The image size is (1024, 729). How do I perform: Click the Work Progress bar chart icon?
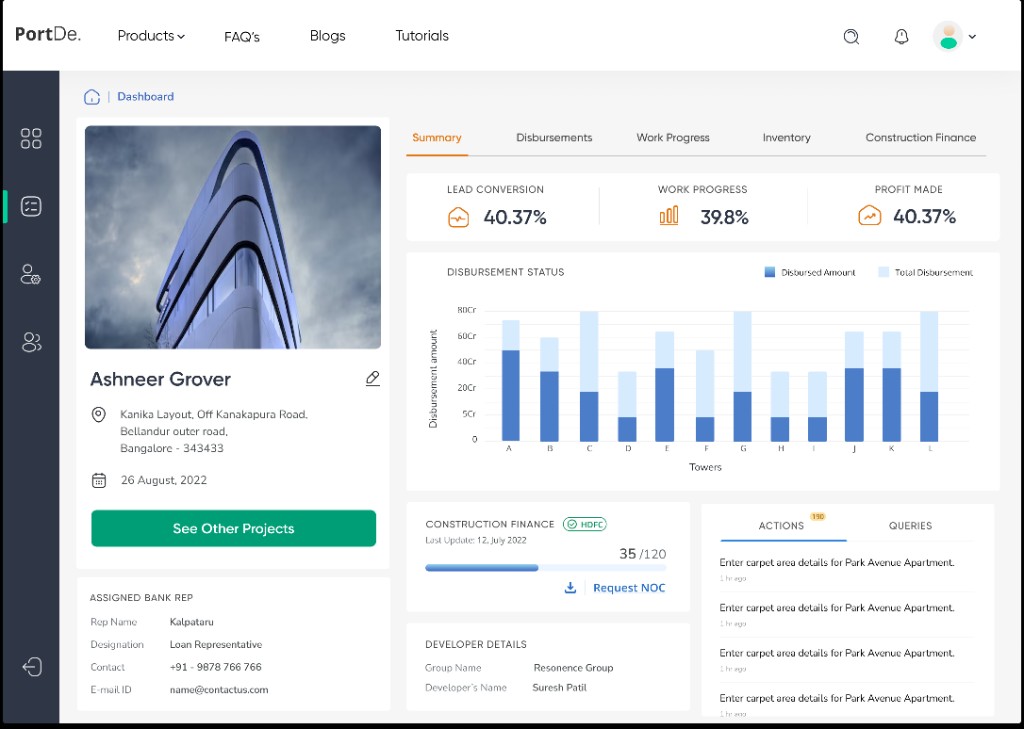coord(669,216)
